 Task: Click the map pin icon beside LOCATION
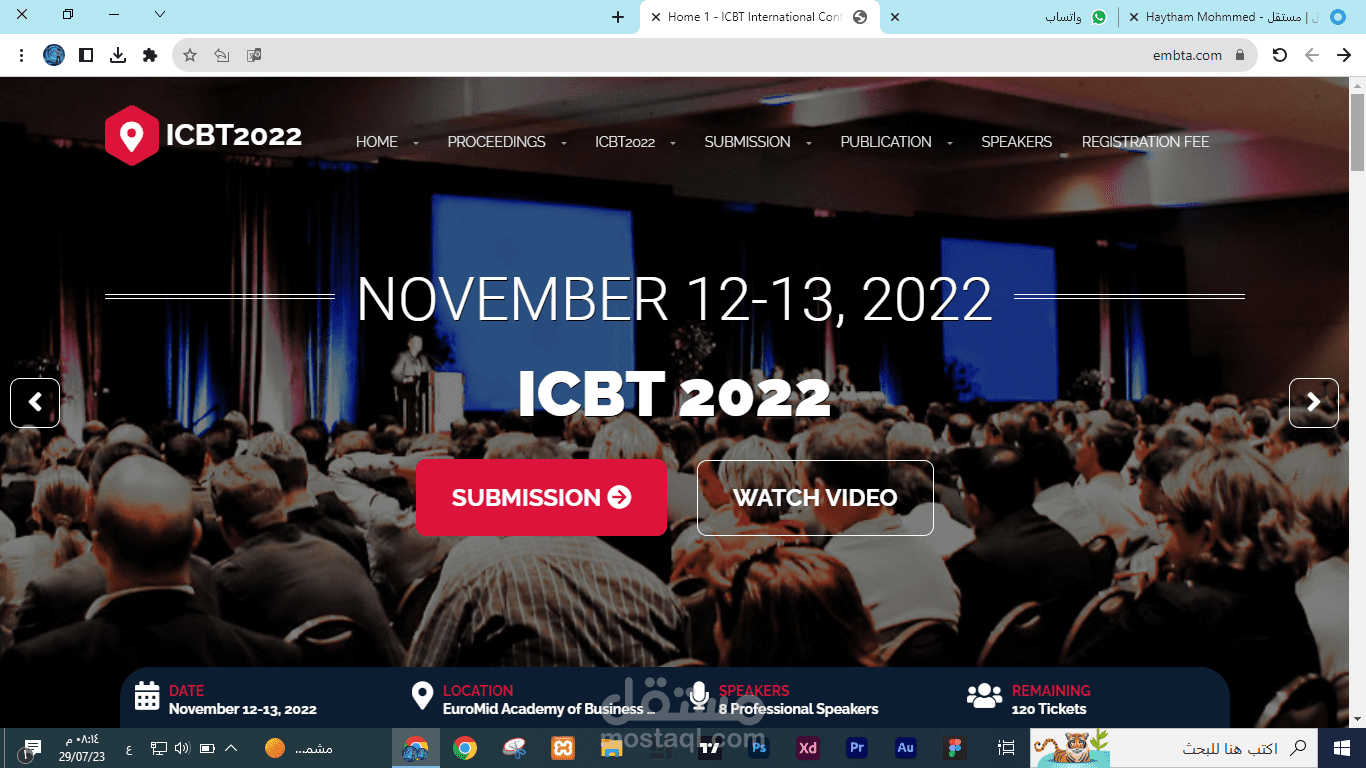(422, 696)
